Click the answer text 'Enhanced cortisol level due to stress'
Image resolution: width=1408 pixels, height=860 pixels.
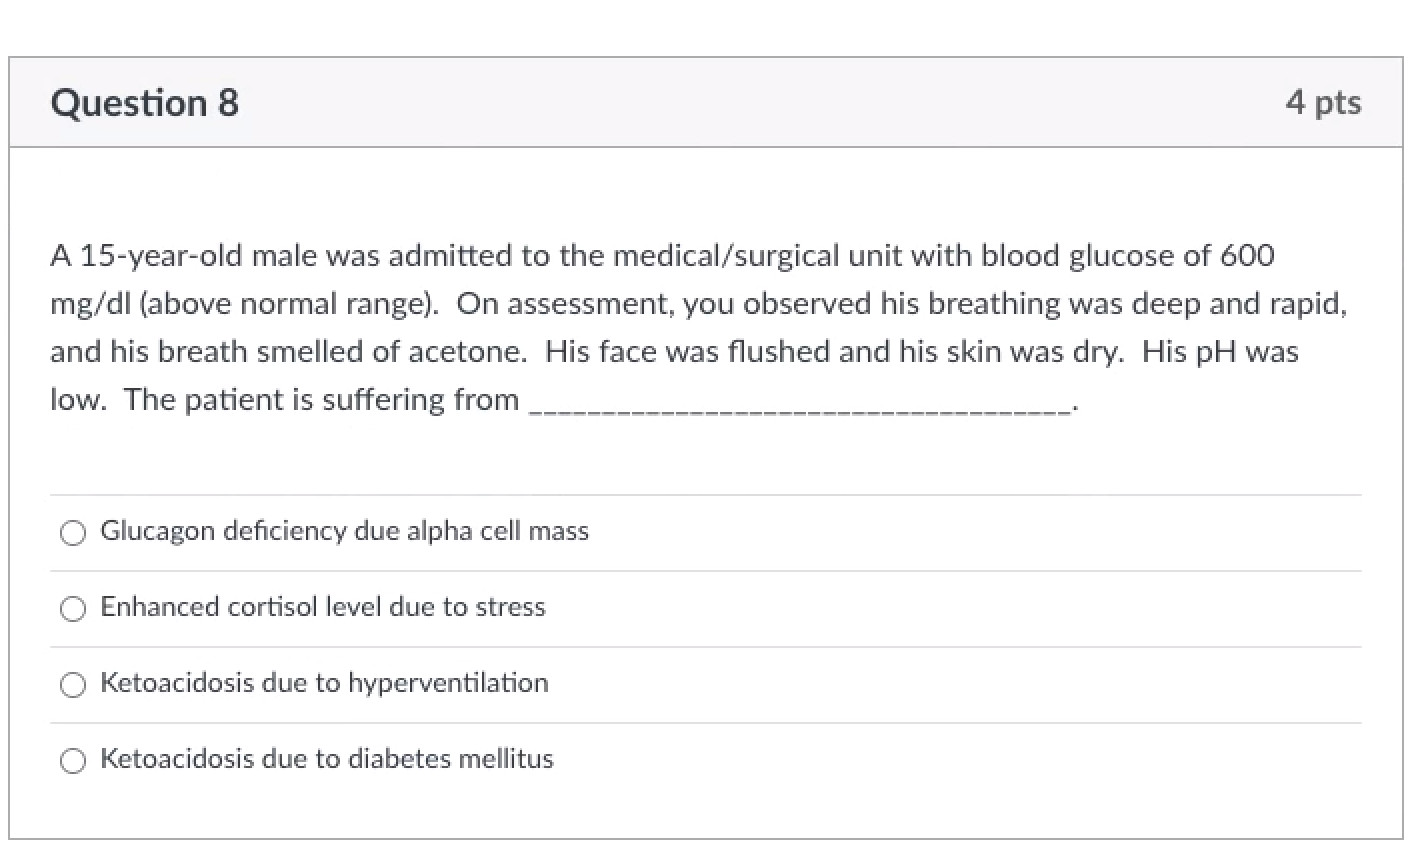pyautogui.click(x=322, y=607)
